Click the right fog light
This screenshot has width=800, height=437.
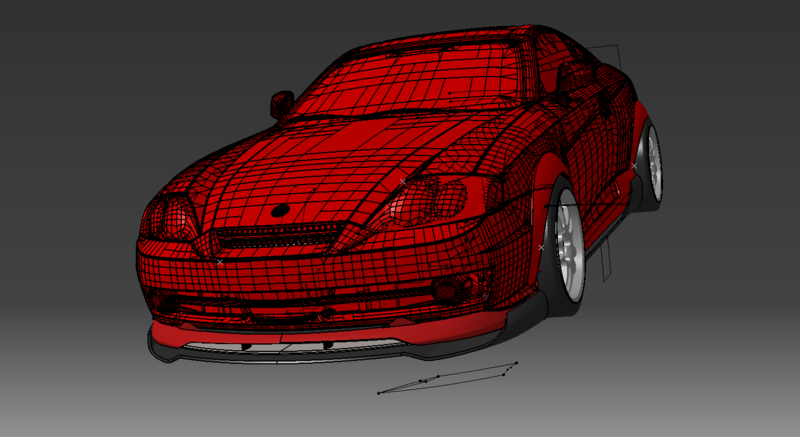coord(446,291)
